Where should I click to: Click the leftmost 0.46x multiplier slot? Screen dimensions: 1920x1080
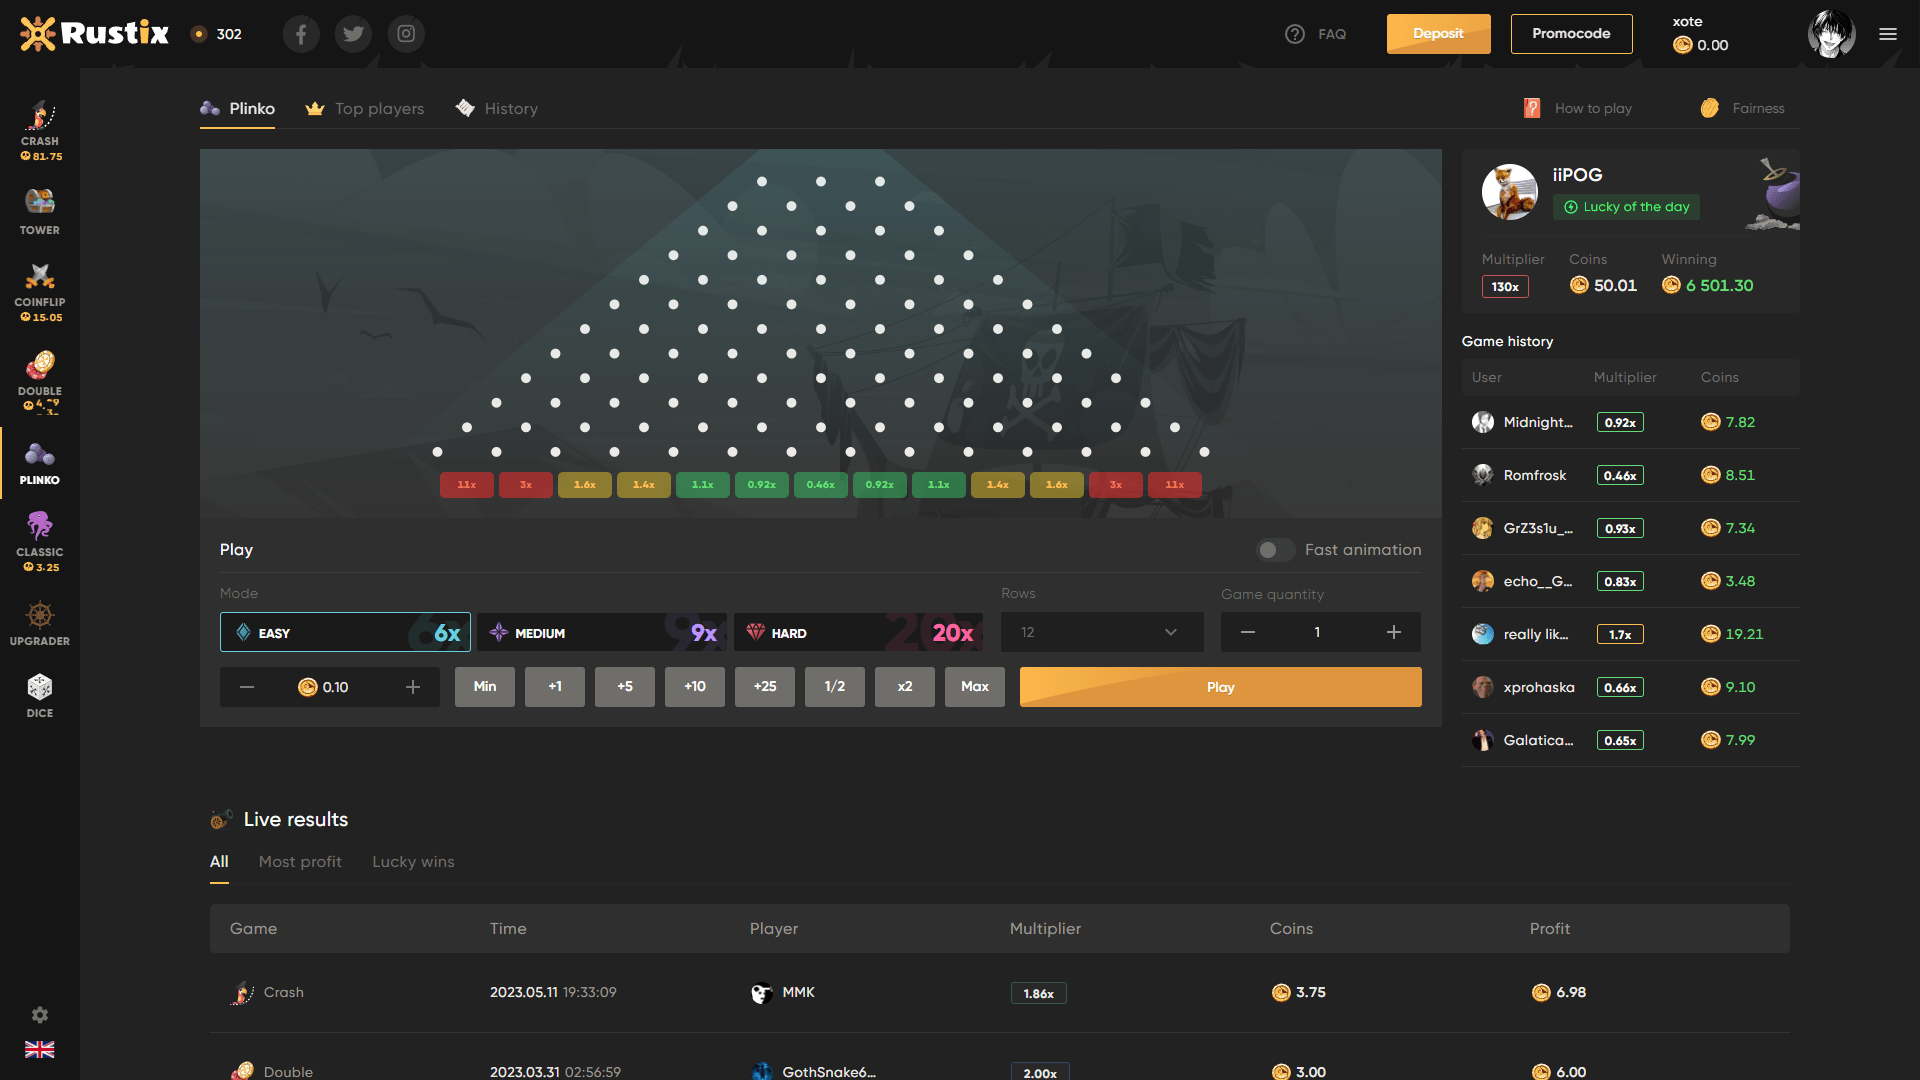click(x=821, y=485)
